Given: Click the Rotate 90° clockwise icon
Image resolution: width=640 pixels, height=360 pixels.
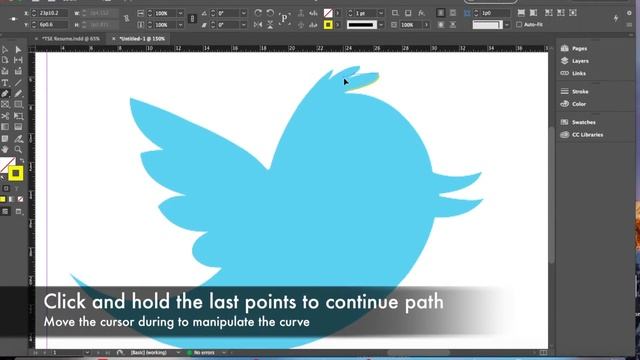Looking at the screenshot, I should (258, 13).
